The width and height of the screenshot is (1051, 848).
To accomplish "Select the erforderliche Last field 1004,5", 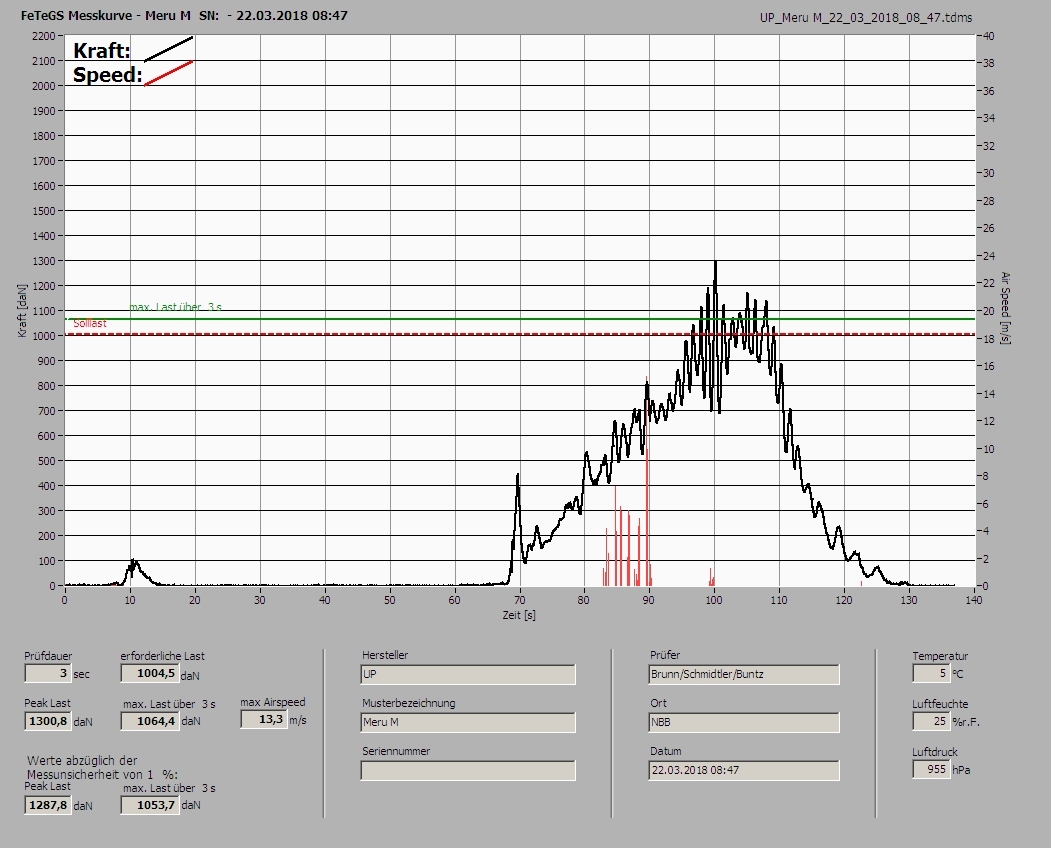I will pos(149,673).
